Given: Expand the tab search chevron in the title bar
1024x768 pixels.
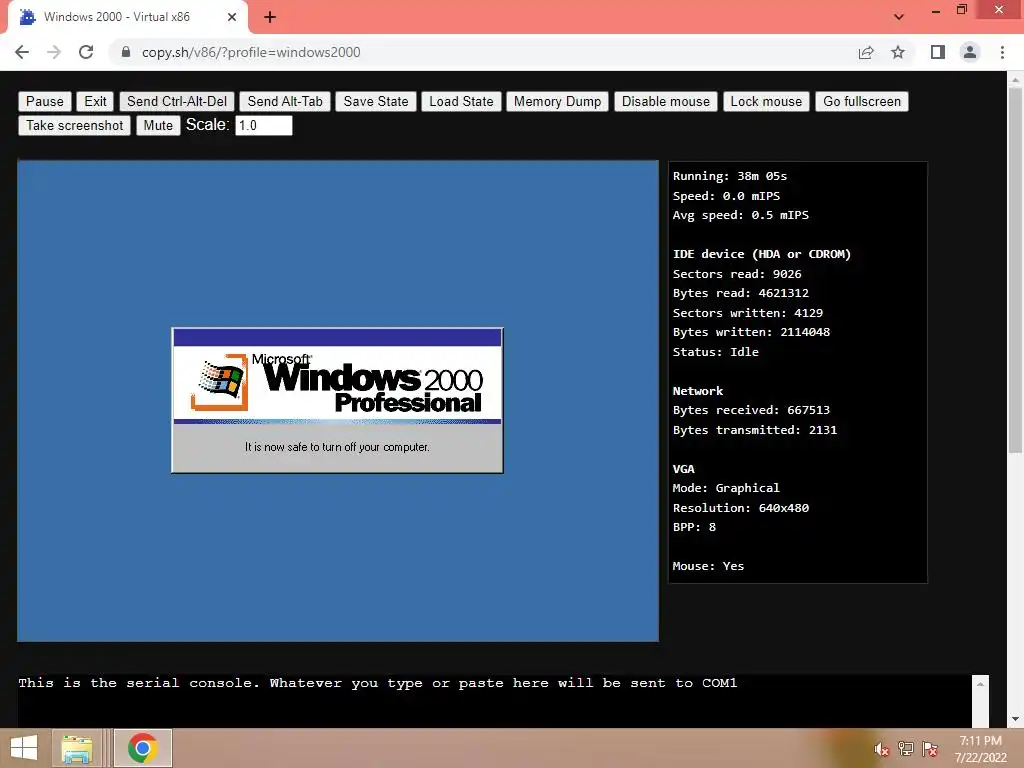Looking at the screenshot, I should (899, 17).
